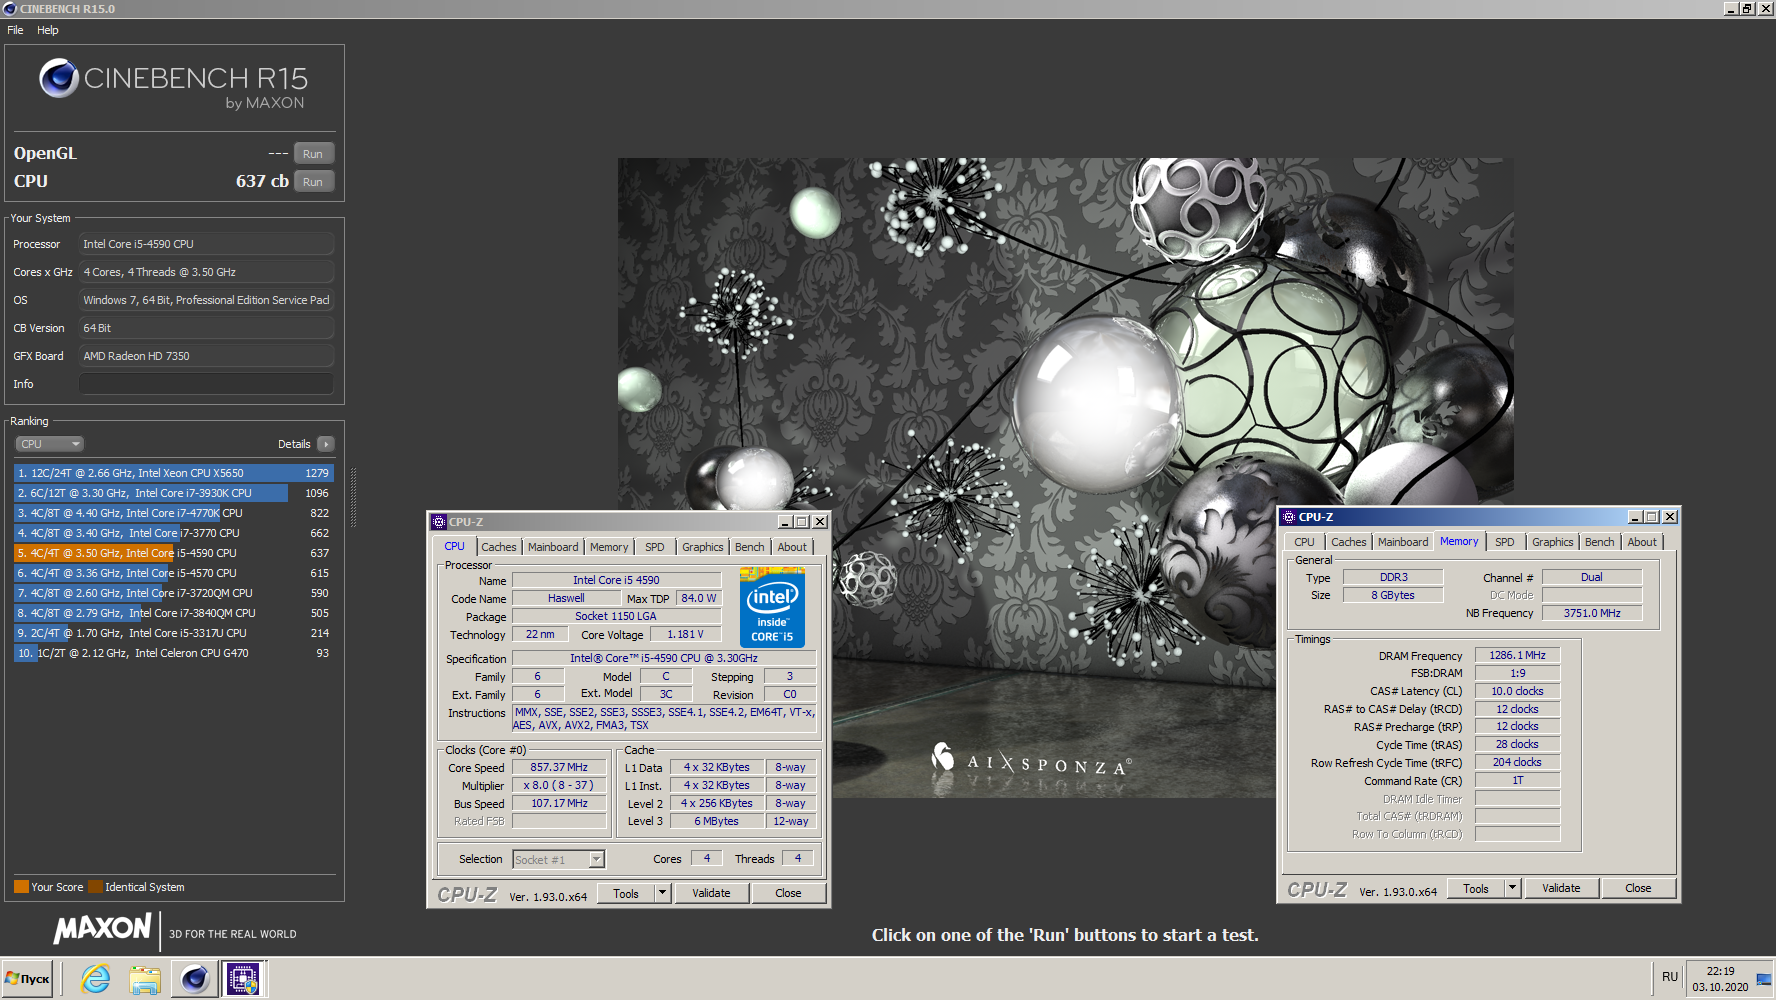The width and height of the screenshot is (1776, 1000).
Task: Click Tools button in right CPU-Z window
Action: click(1476, 888)
